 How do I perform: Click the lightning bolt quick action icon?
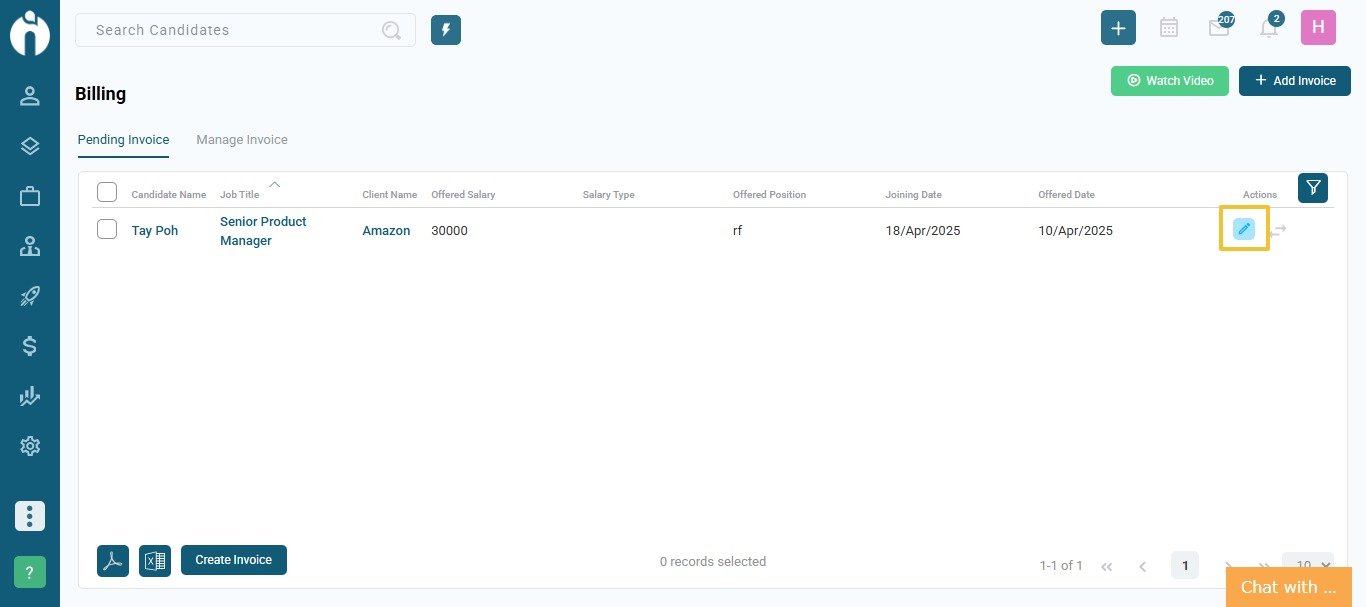[446, 30]
